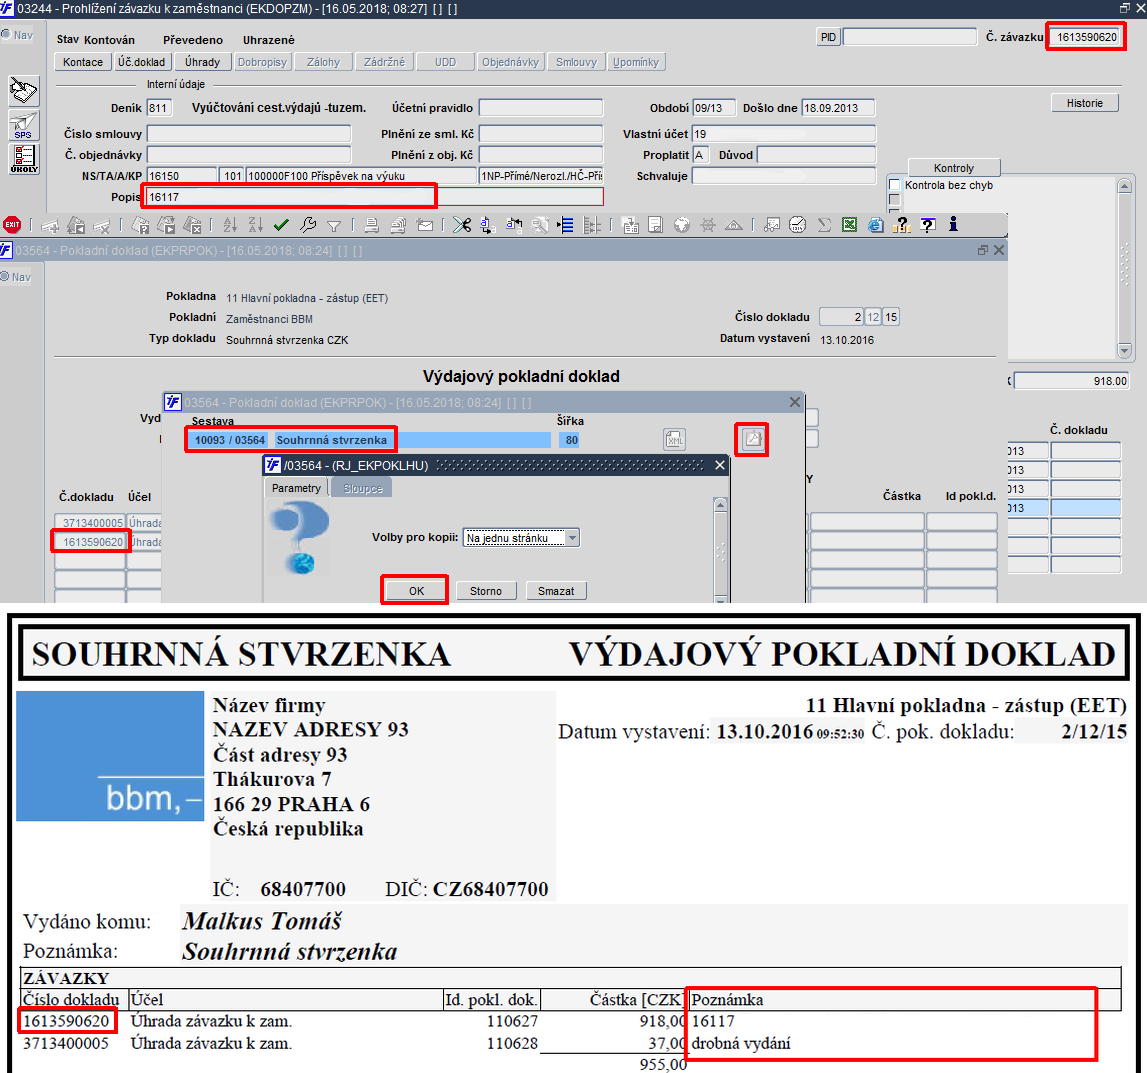Click the XML export icon in the Sestava dialog
This screenshot has height=1073, width=1147.
point(674,440)
